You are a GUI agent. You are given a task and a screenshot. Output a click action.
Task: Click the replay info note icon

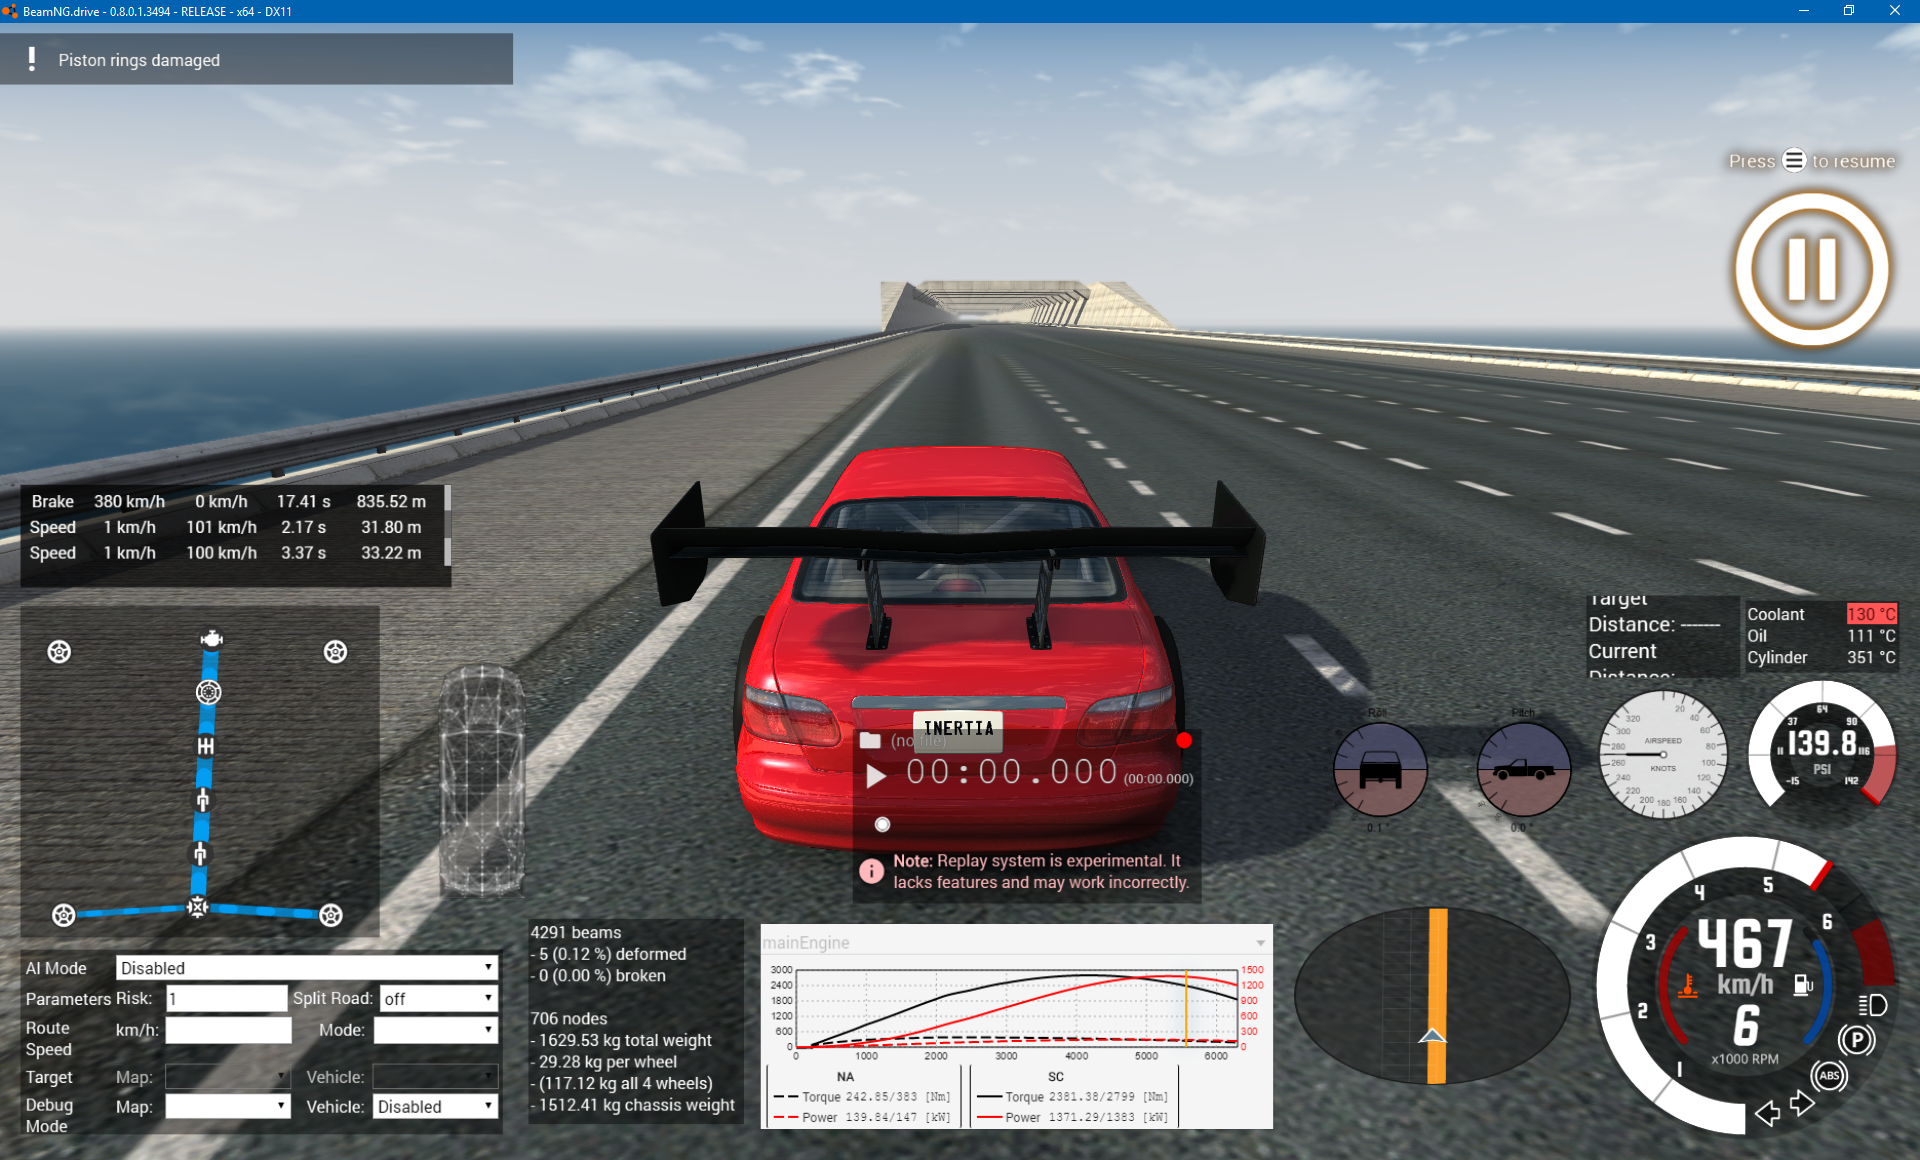click(x=871, y=871)
